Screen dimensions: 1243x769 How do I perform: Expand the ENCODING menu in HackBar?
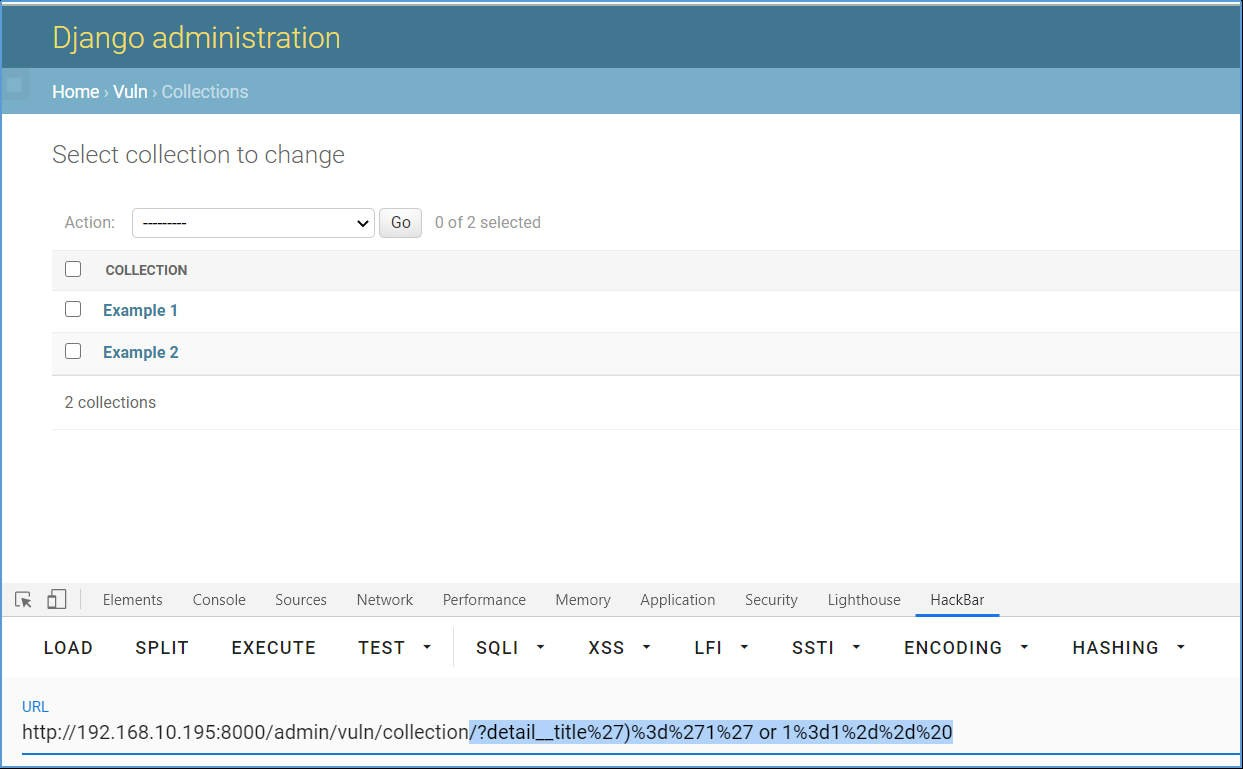coord(964,648)
